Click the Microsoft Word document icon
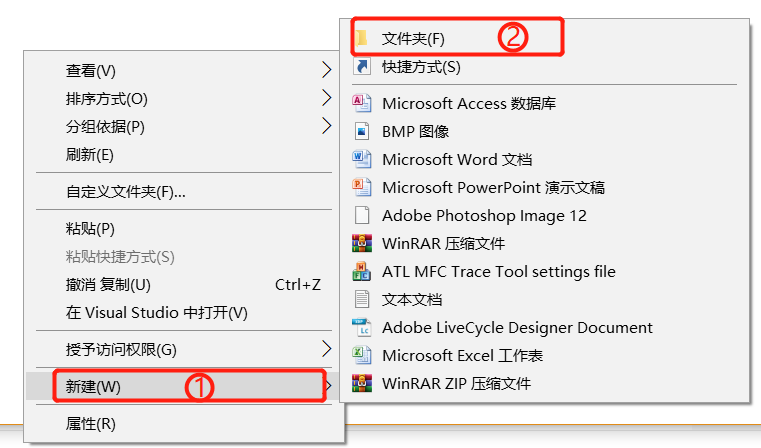The width and height of the screenshot is (761, 448). coord(362,159)
